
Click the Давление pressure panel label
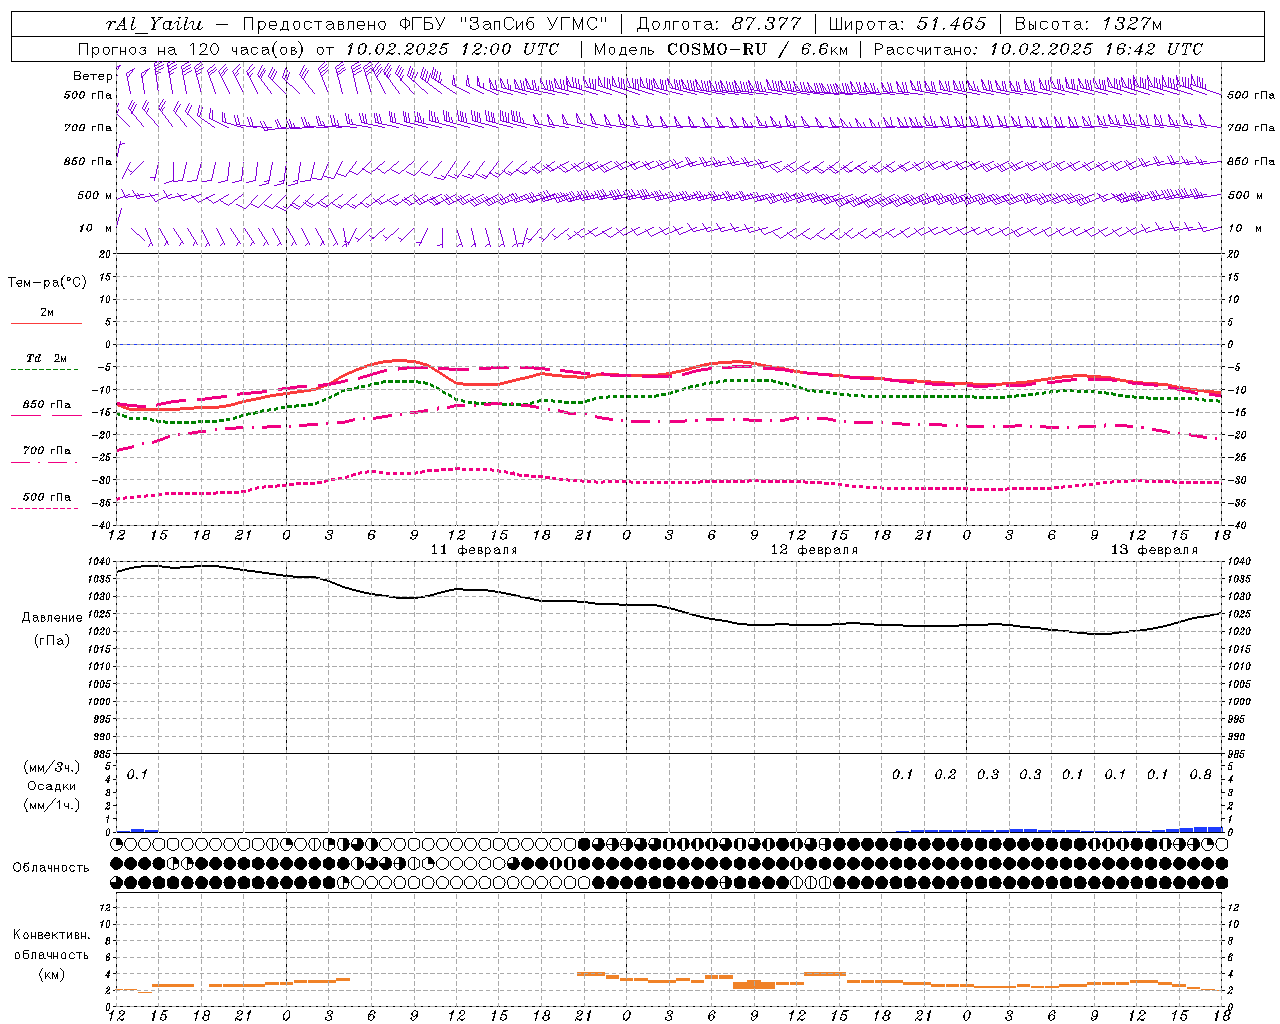[52, 618]
